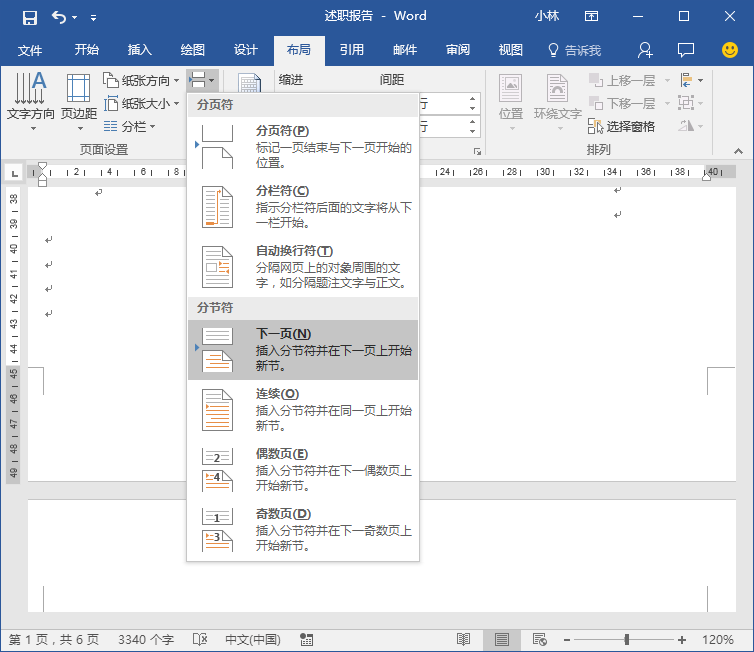Click the user name 小林 in title bar
Viewport: 754px width, 652px height.
[x=547, y=16]
